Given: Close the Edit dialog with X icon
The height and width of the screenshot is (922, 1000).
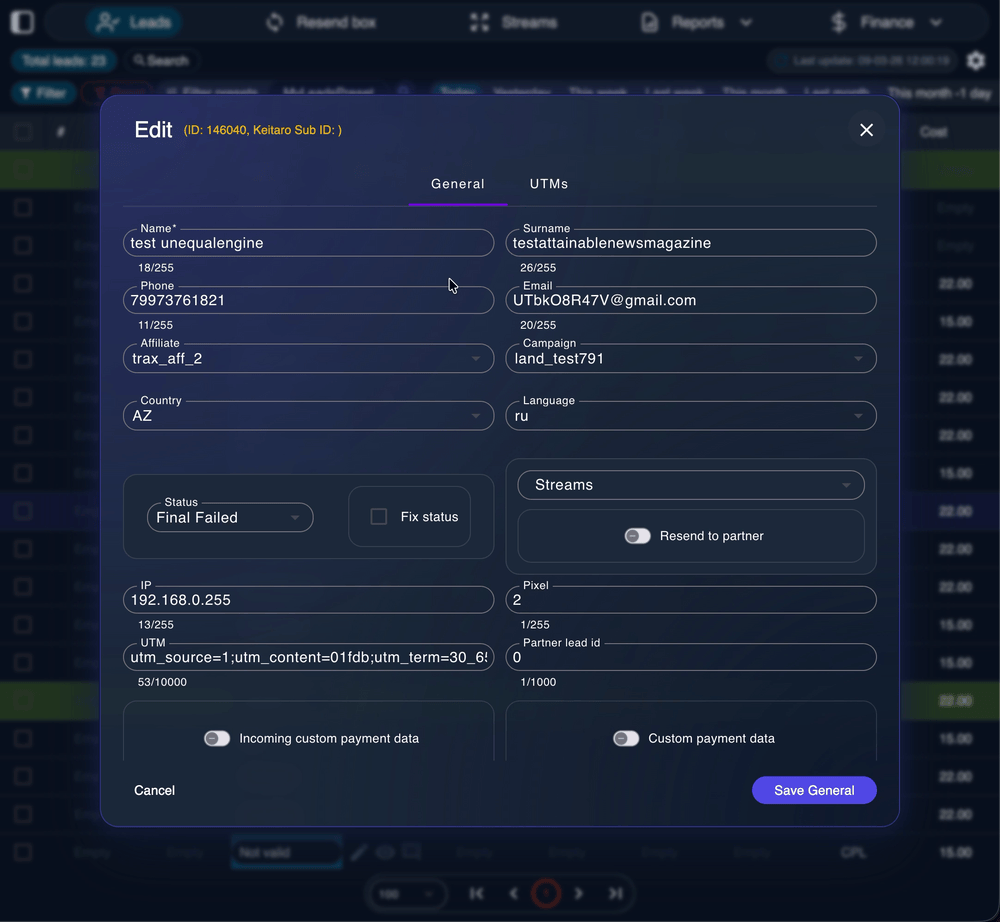Looking at the screenshot, I should pos(866,130).
